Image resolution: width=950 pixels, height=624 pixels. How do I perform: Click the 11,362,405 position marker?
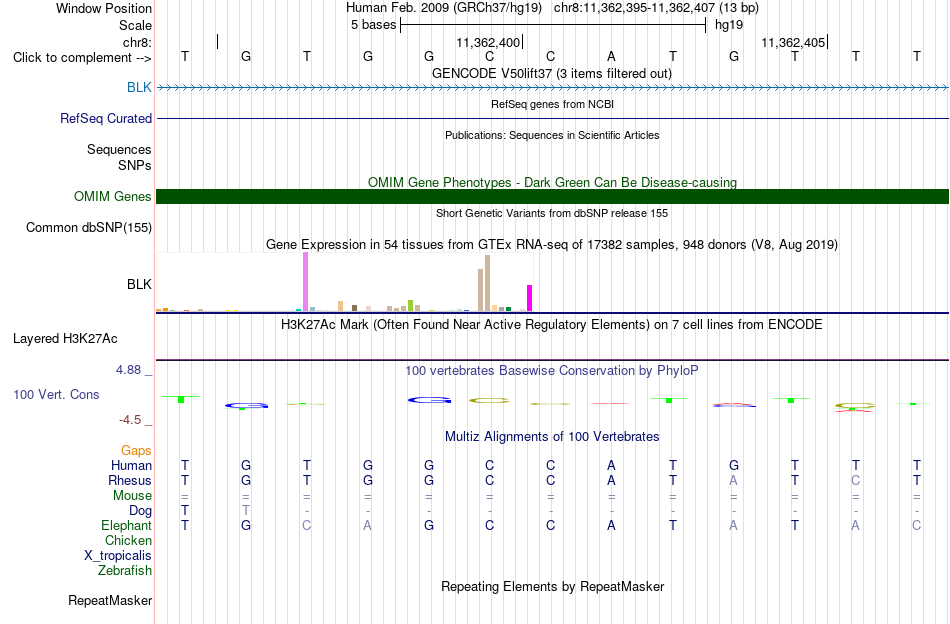[x=794, y=42]
